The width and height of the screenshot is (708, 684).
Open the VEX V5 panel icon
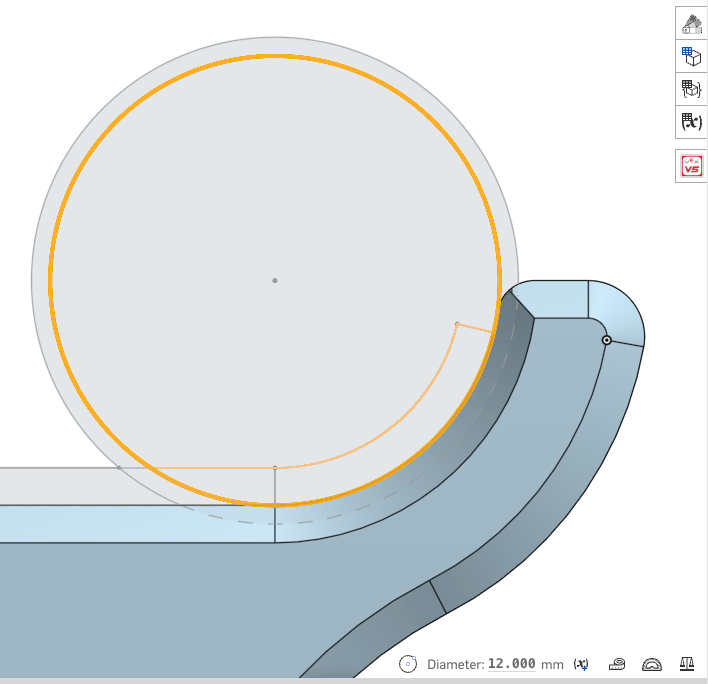pyautogui.click(x=692, y=166)
